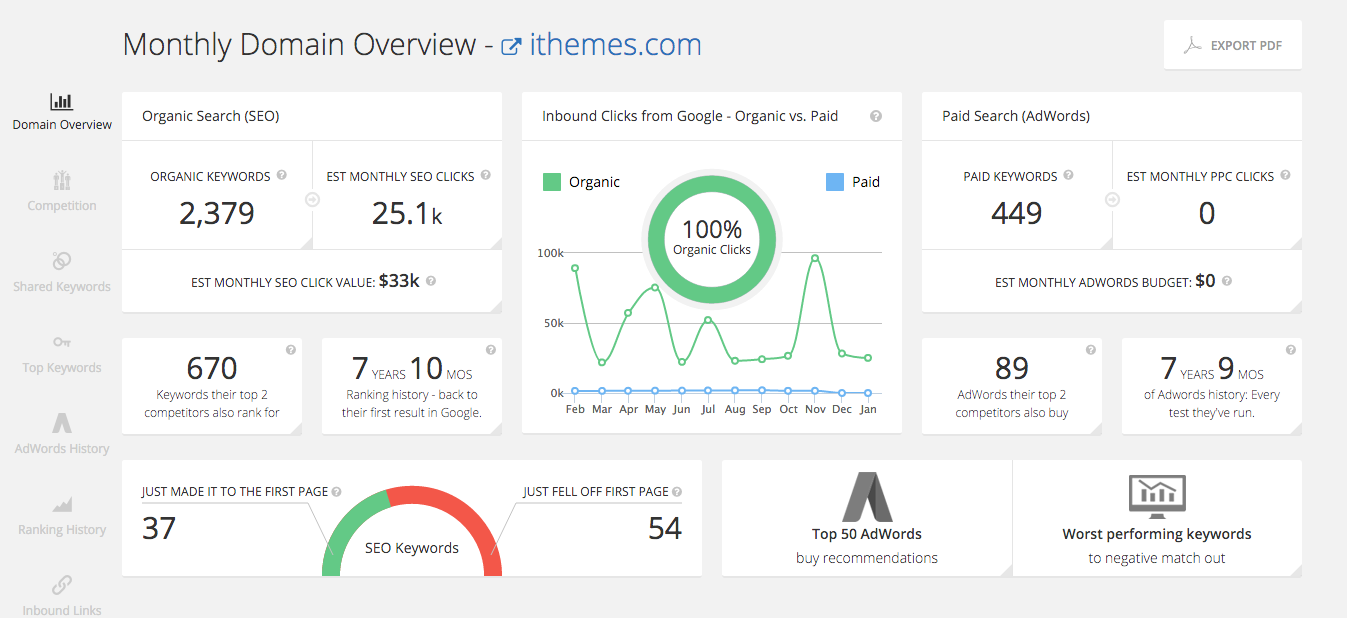Click help icon in Inbound Clicks from Google header
The image size is (1347, 618).
(x=876, y=116)
